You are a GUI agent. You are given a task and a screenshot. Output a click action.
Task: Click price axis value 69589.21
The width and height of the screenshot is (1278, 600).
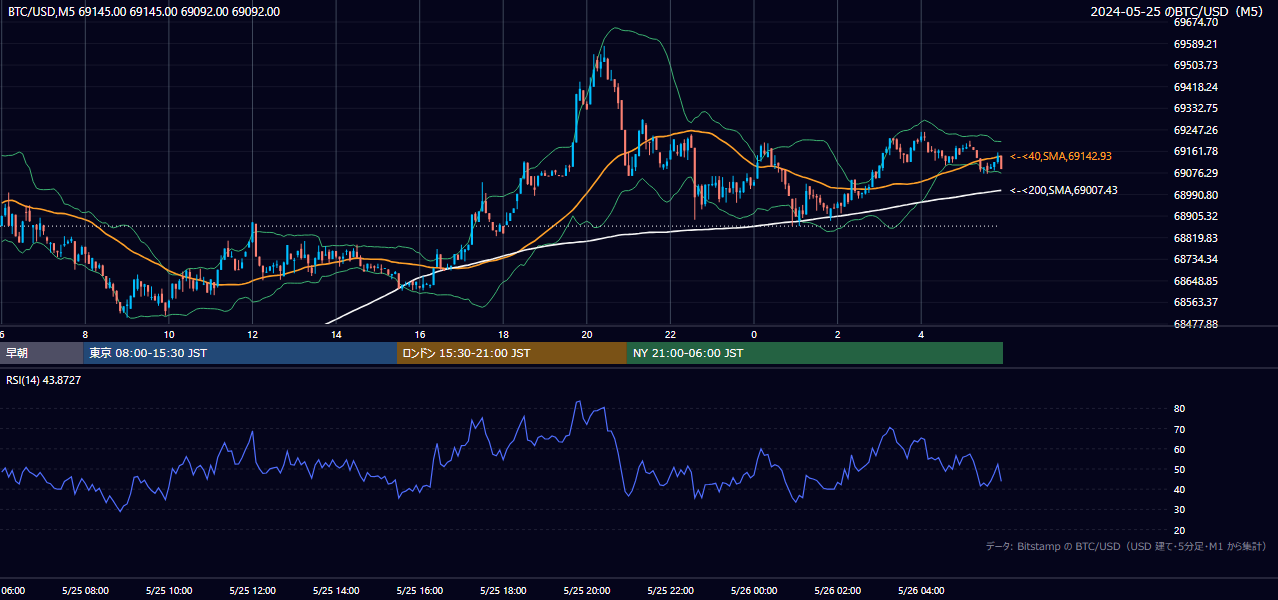click(1195, 44)
